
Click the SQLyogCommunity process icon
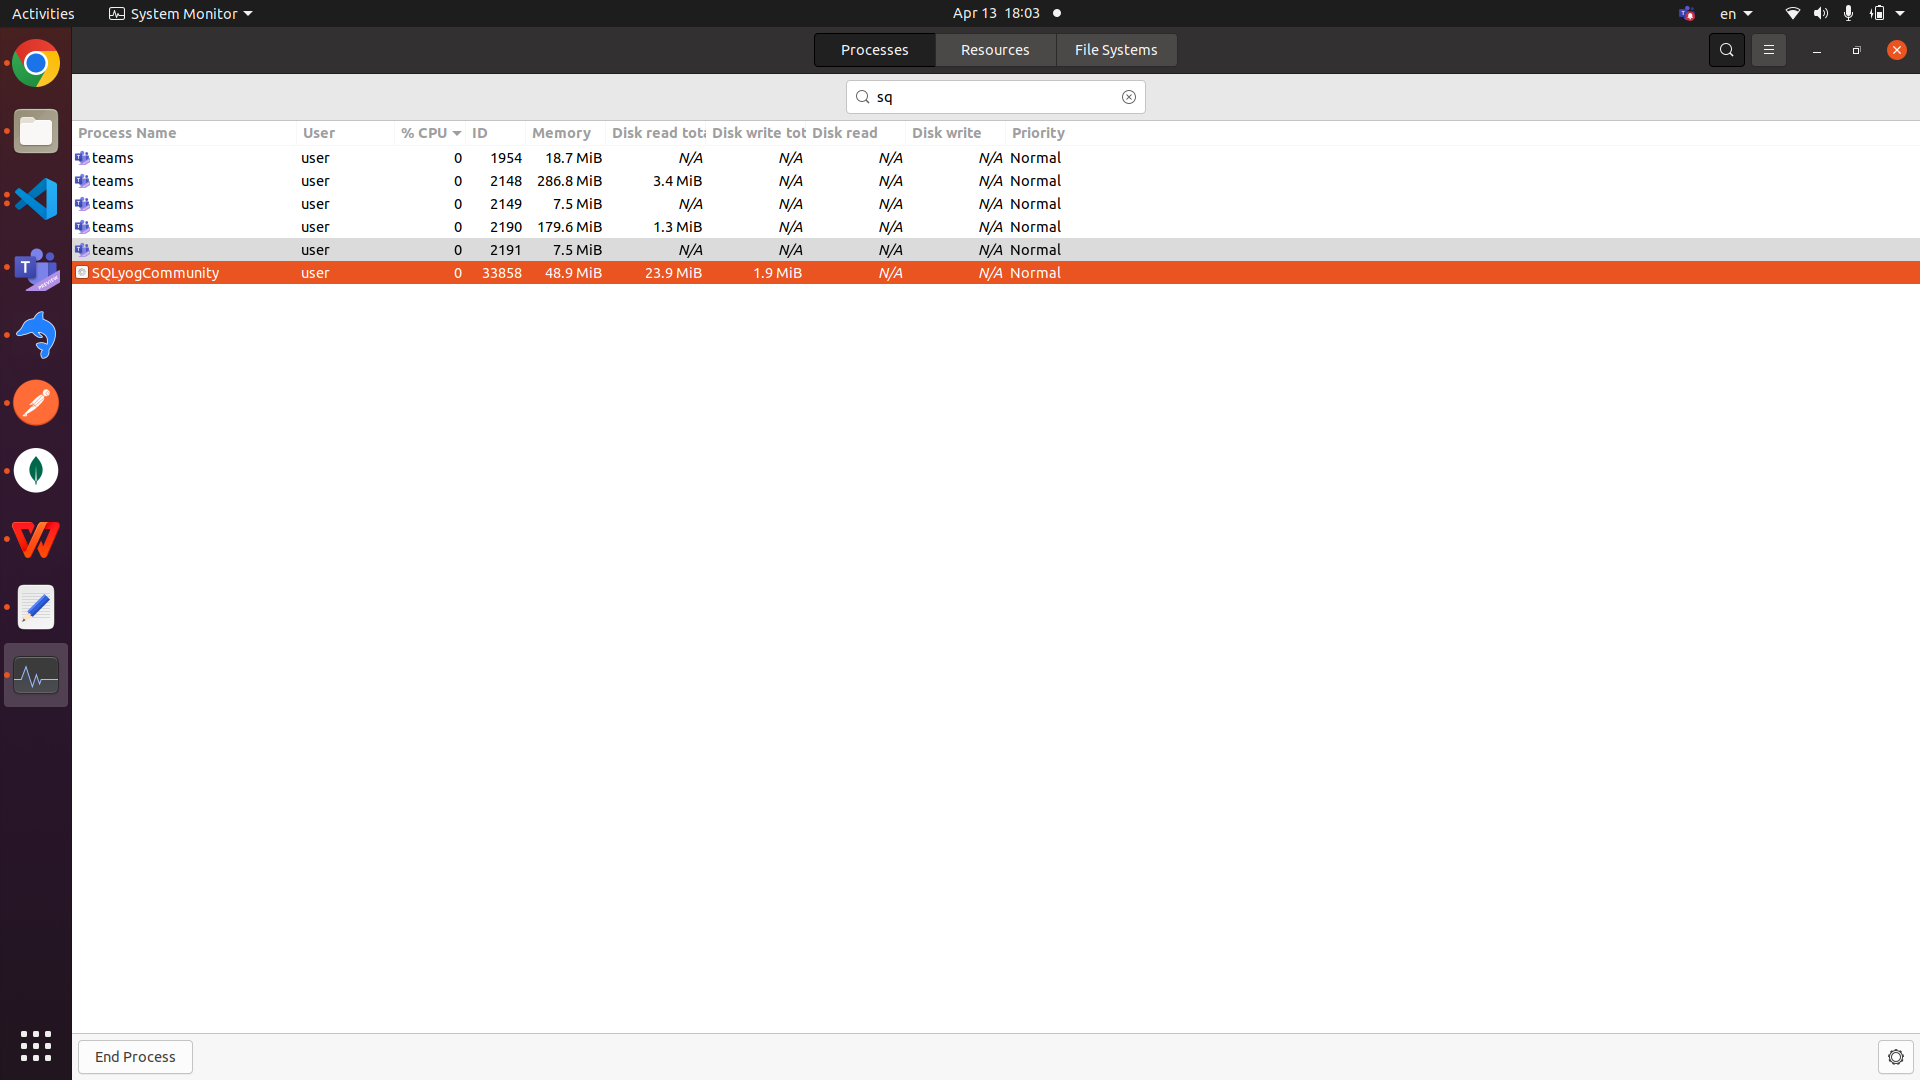[x=82, y=272]
